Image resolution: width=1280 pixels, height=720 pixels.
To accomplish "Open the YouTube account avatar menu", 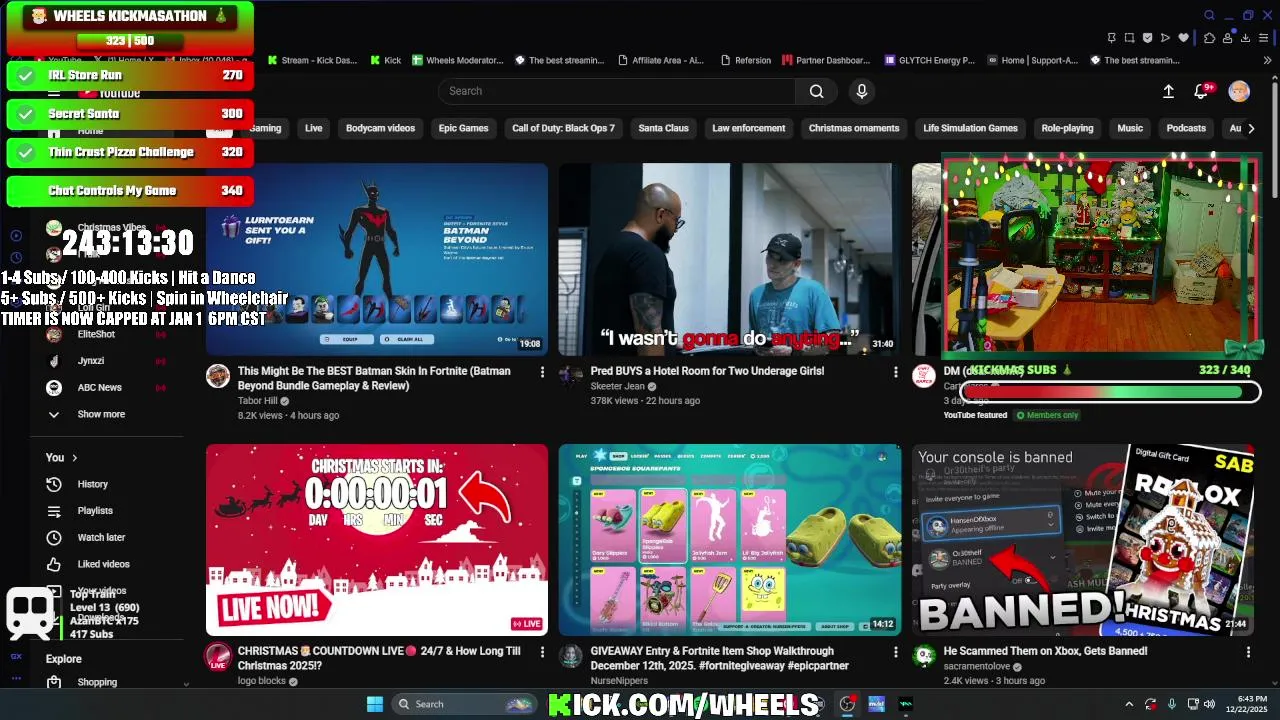I will pyautogui.click(x=1239, y=91).
